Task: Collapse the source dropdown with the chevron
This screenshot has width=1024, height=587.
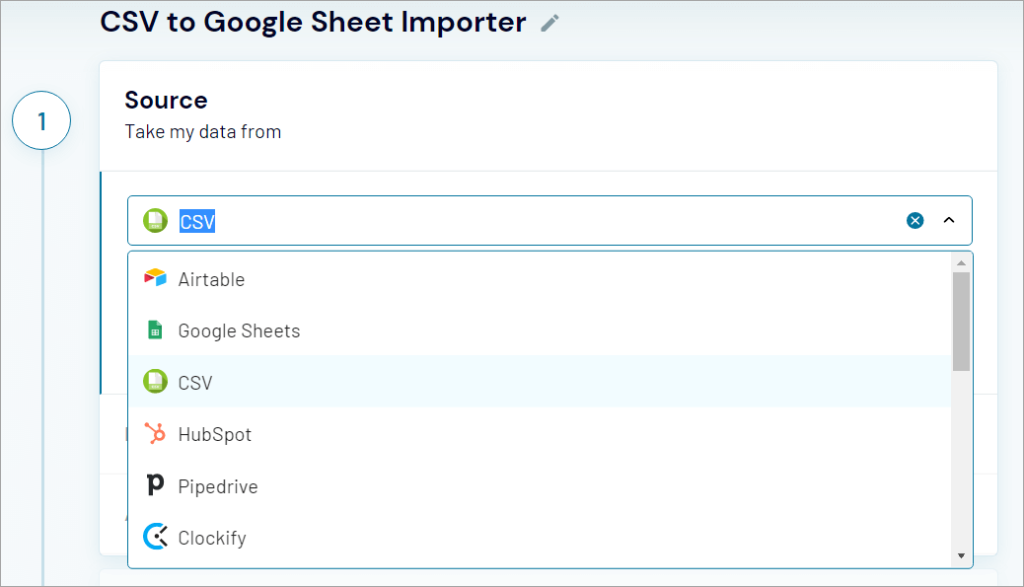Action: coord(949,220)
